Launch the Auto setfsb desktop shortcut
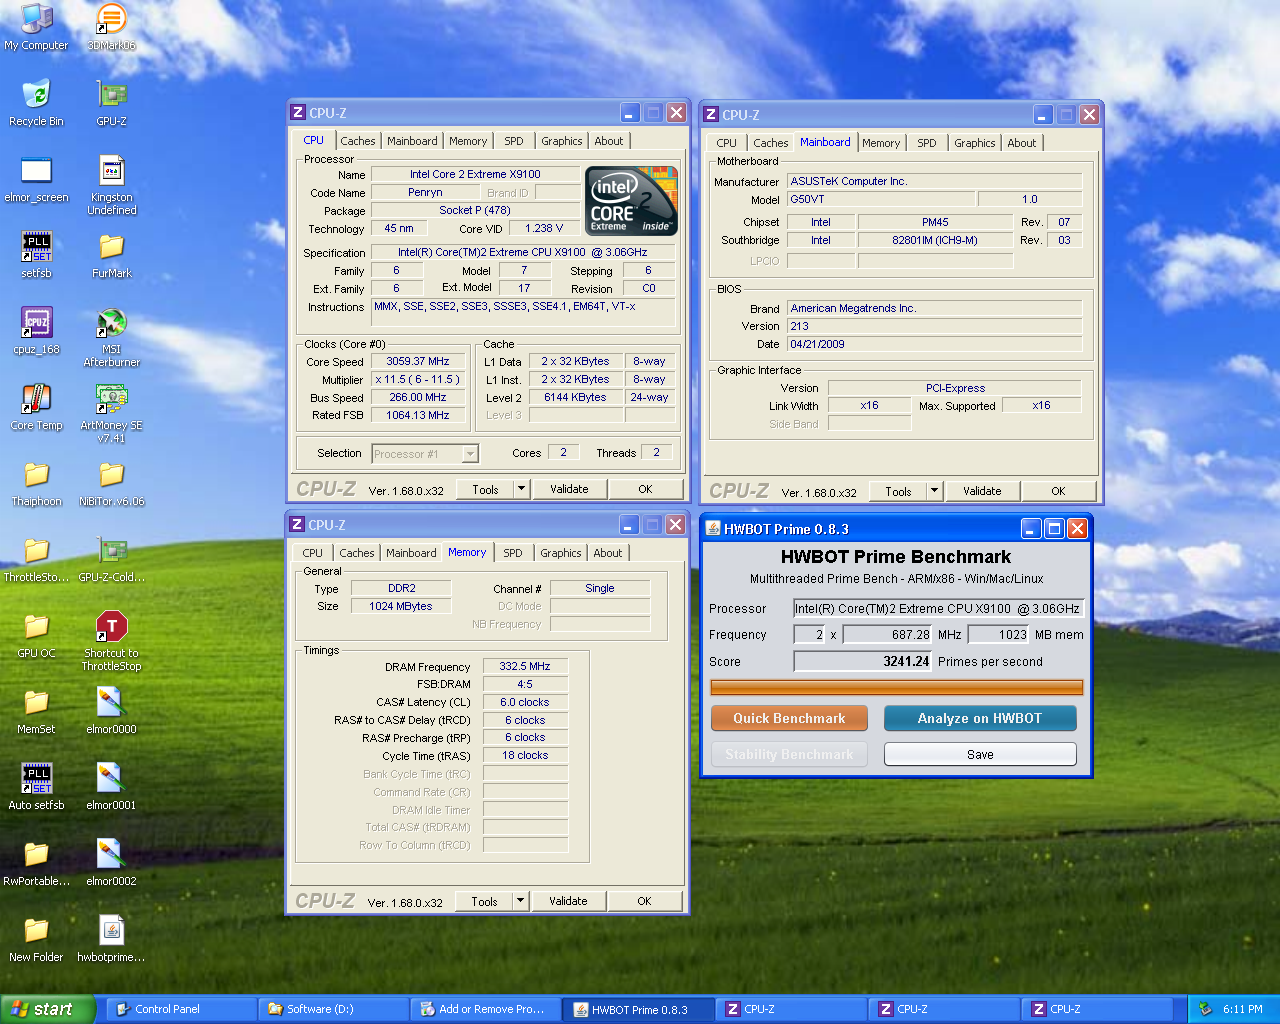 36,787
